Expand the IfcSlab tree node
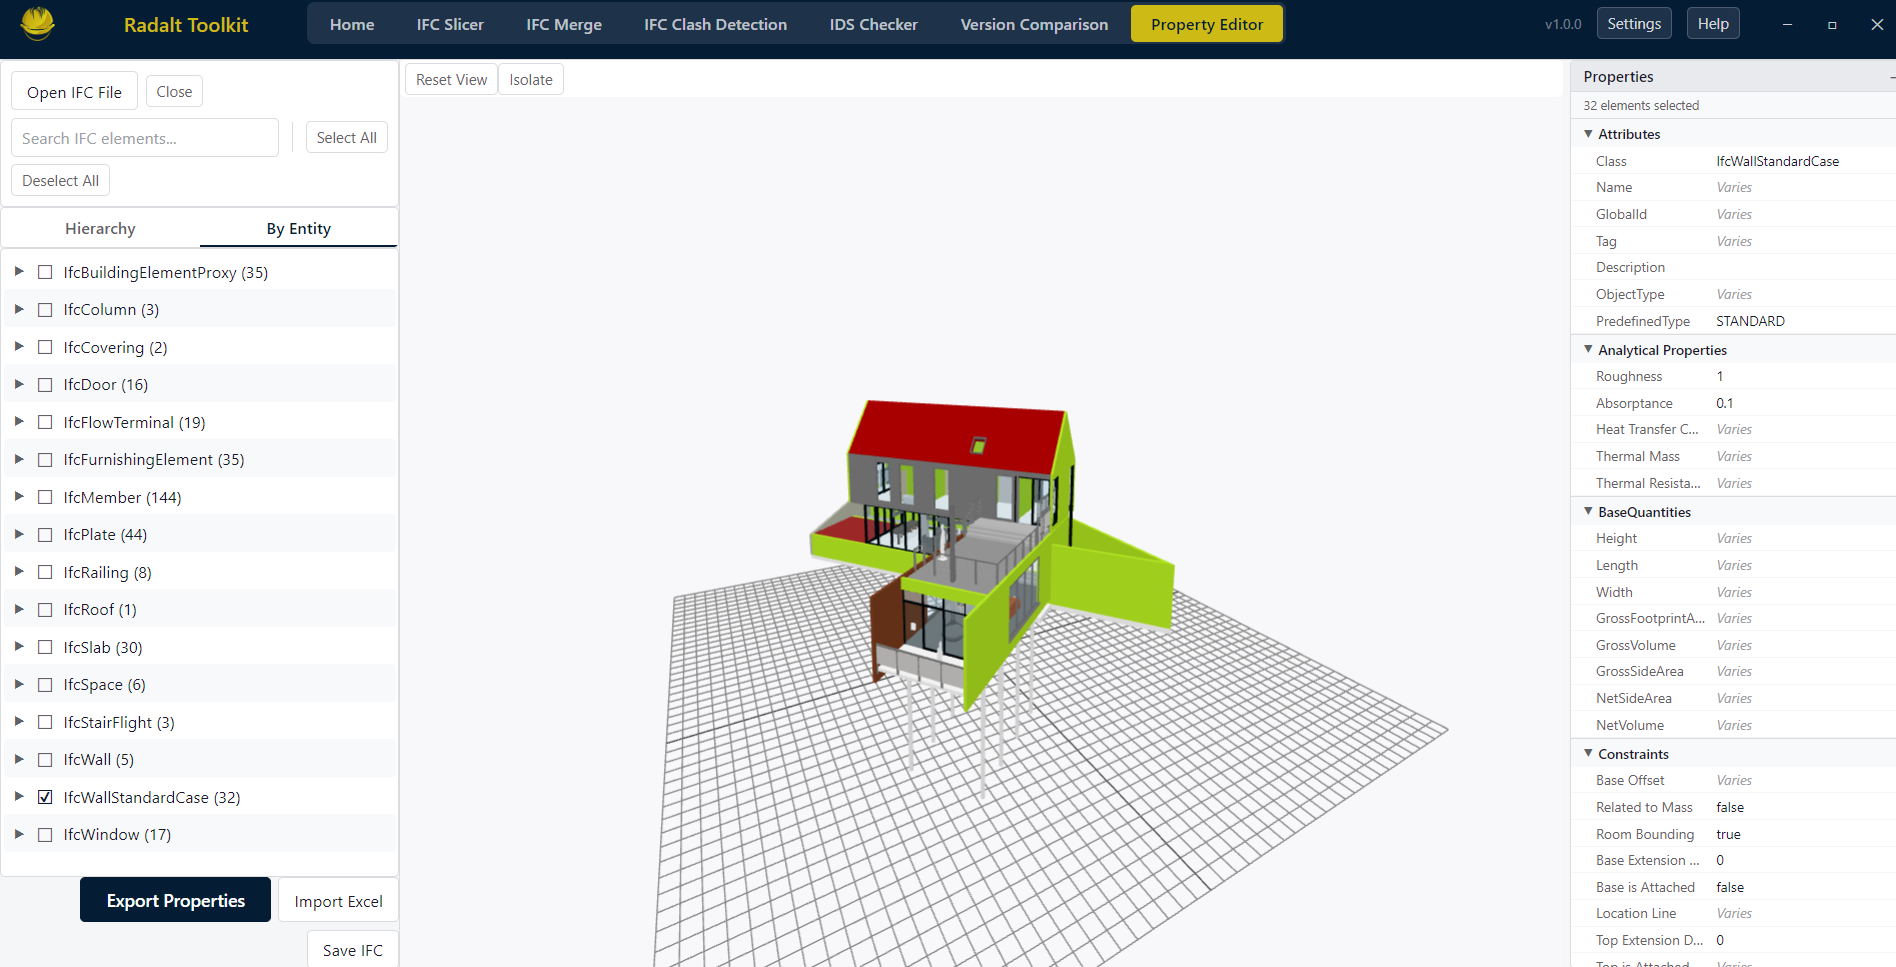 pyautogui.click(x=18, y=647)
